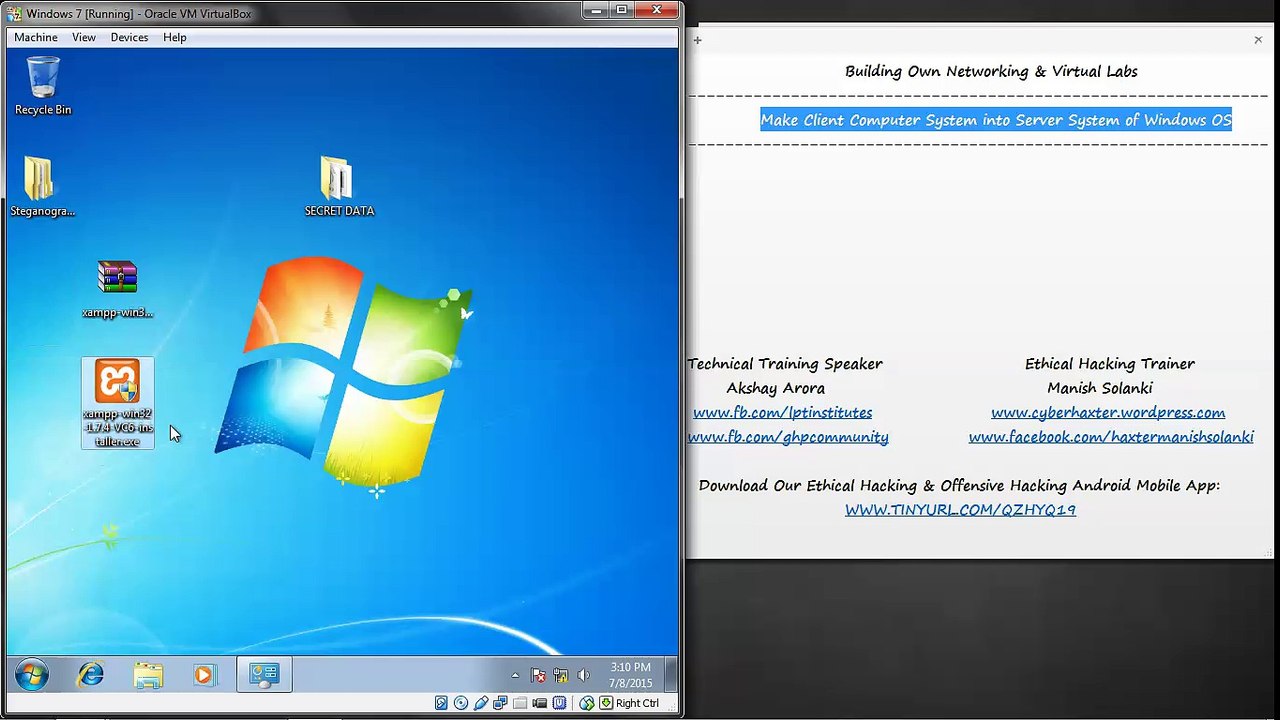Click the VirtualBox shared folders indicator

520,703
